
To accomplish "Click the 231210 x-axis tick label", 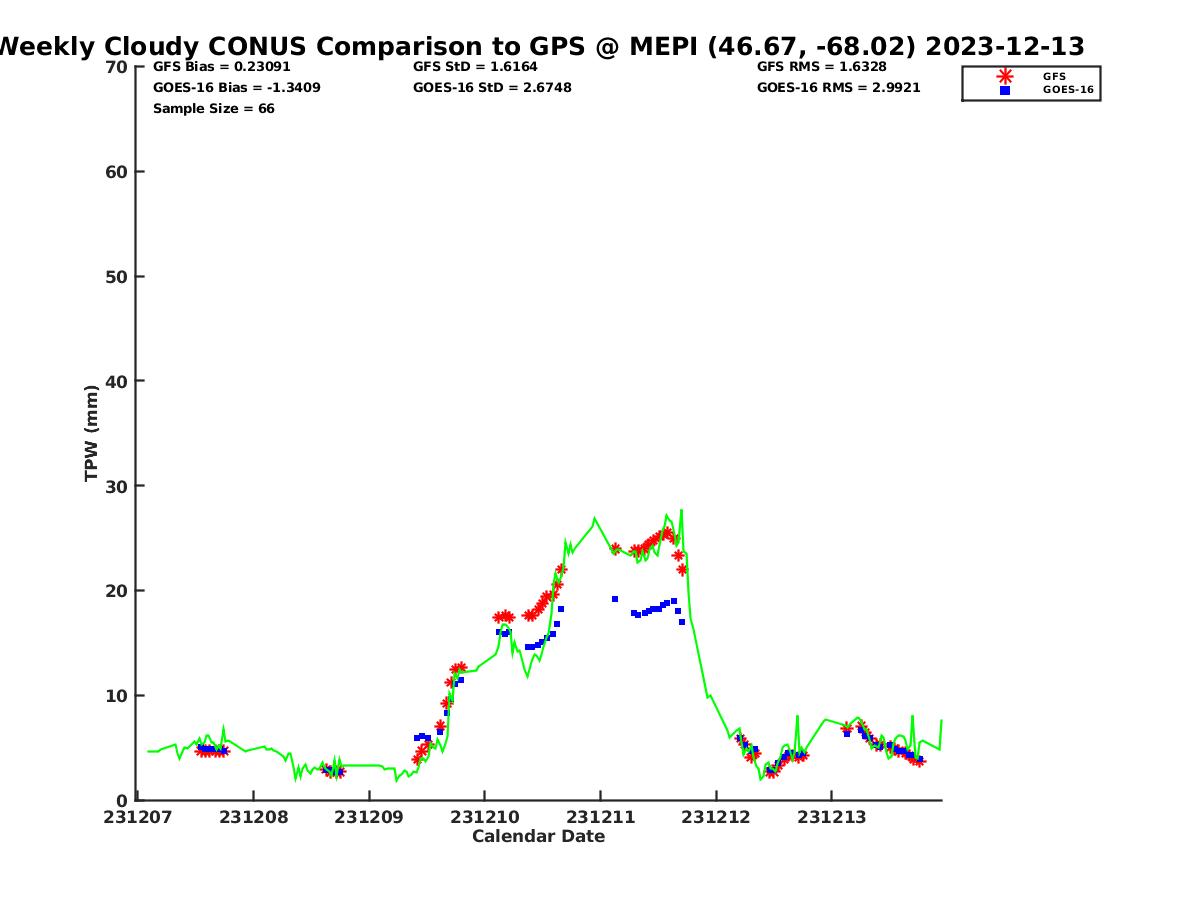I will click(x=484, y=817).
